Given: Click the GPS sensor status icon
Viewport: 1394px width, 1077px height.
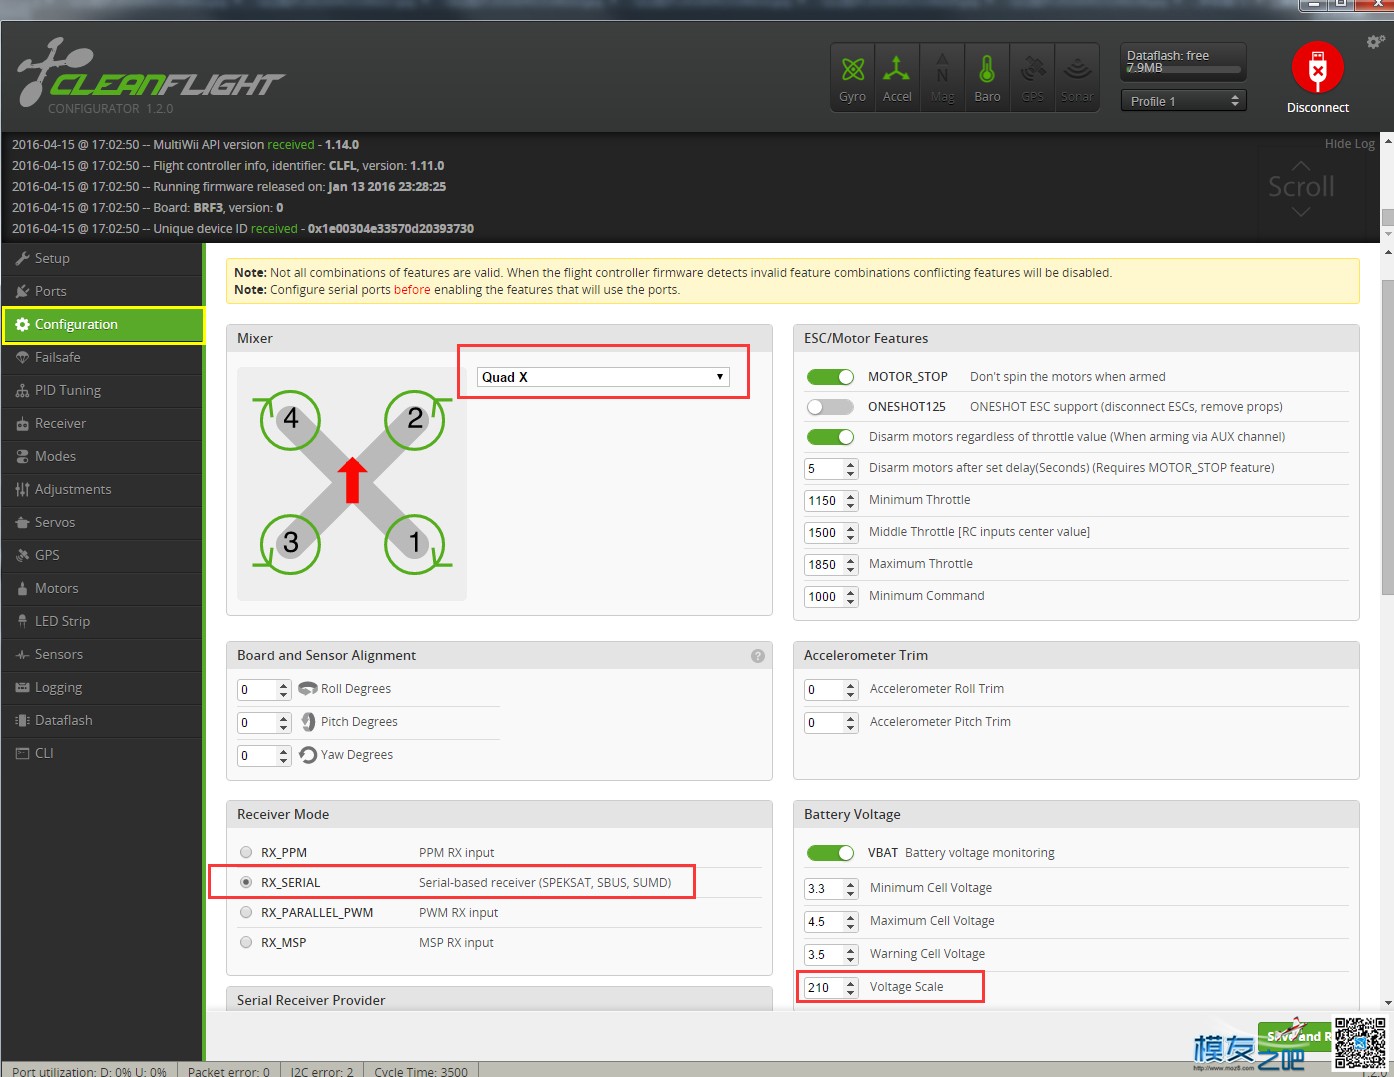Looking at the screenshot, I should (x=1032, y=77).
